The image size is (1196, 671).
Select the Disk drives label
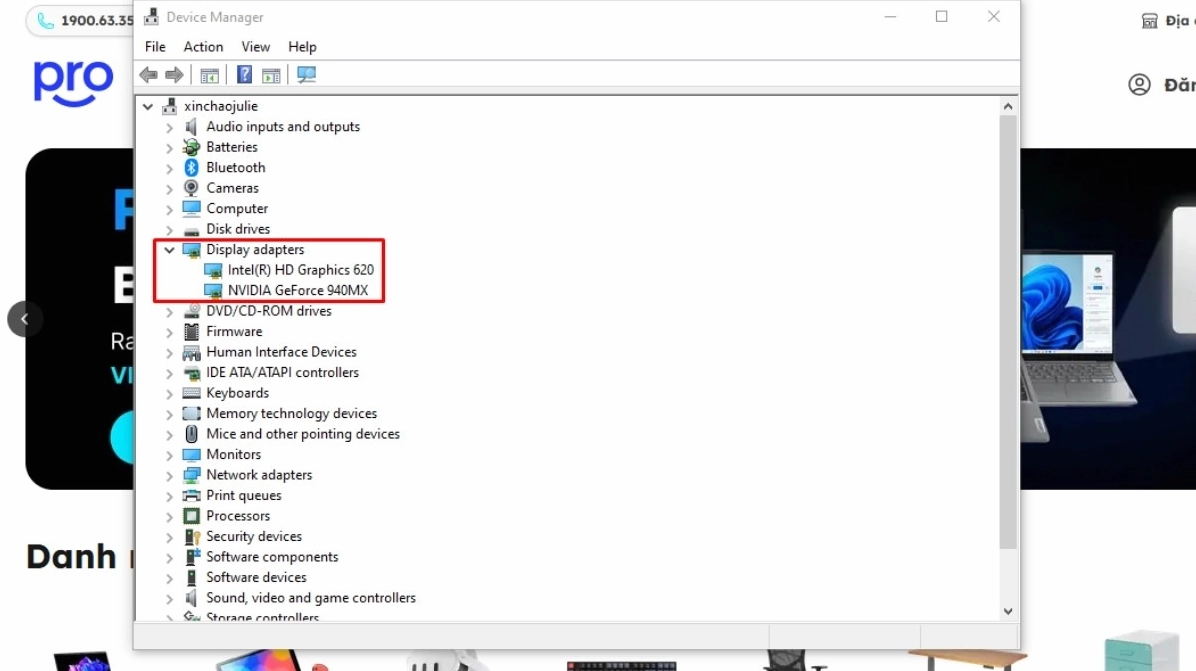click(238, 229)
